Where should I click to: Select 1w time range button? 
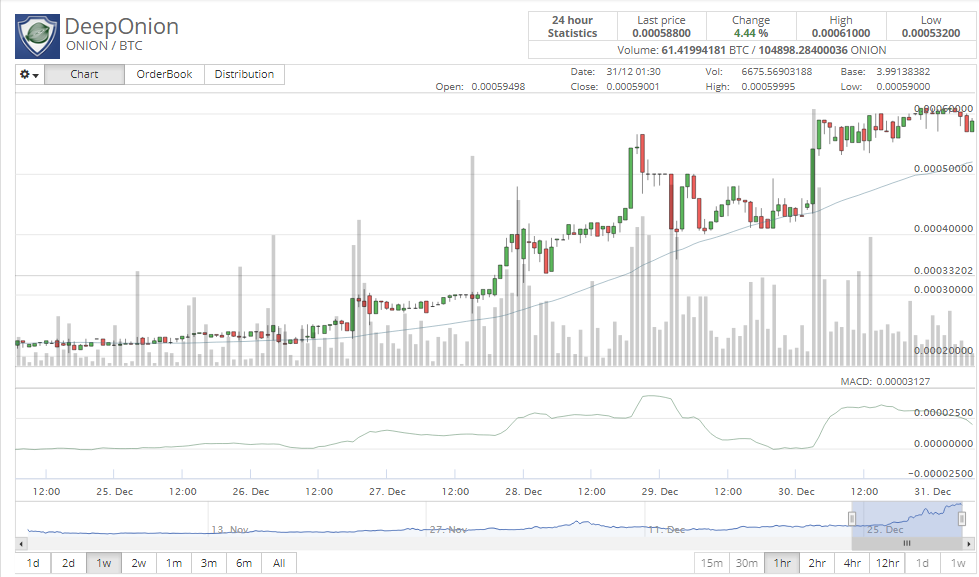point(104,563)
